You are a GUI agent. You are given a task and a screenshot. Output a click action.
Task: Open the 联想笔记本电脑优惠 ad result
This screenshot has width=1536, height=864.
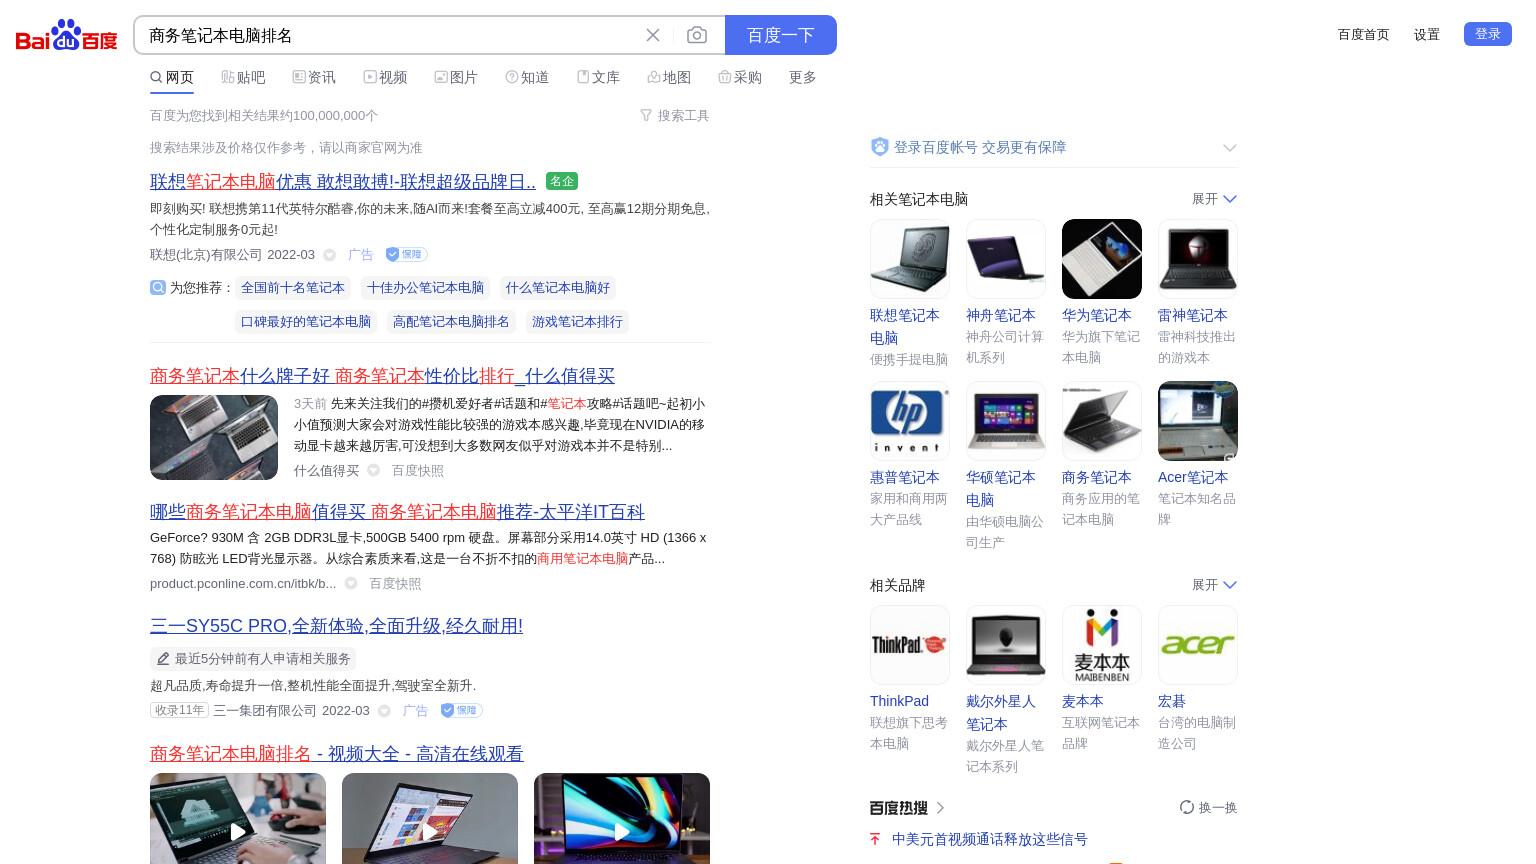(343, 182)
